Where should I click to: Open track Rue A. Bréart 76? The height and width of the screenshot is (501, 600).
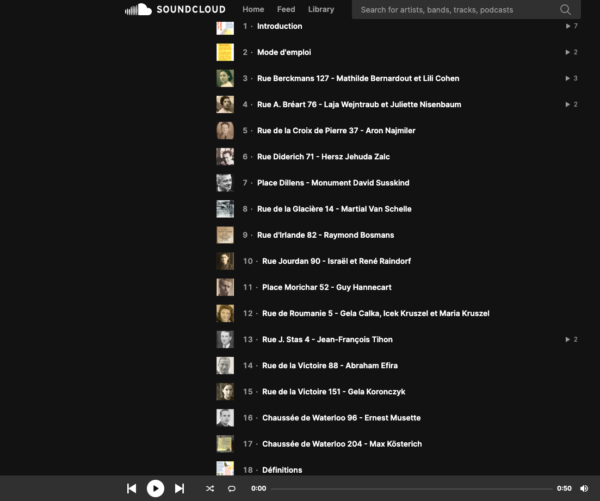pos(359,104)
